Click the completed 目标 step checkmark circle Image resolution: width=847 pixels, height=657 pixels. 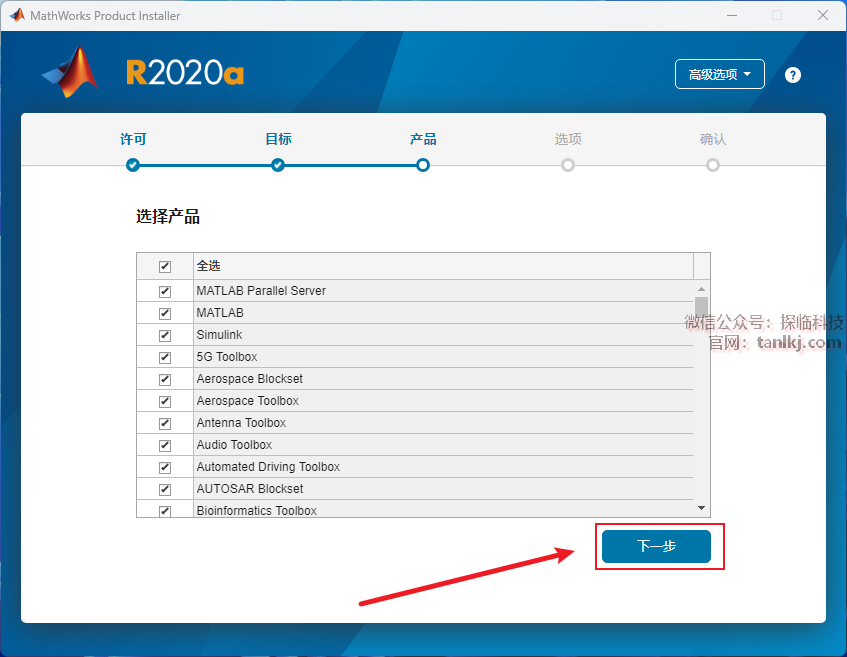278,165
